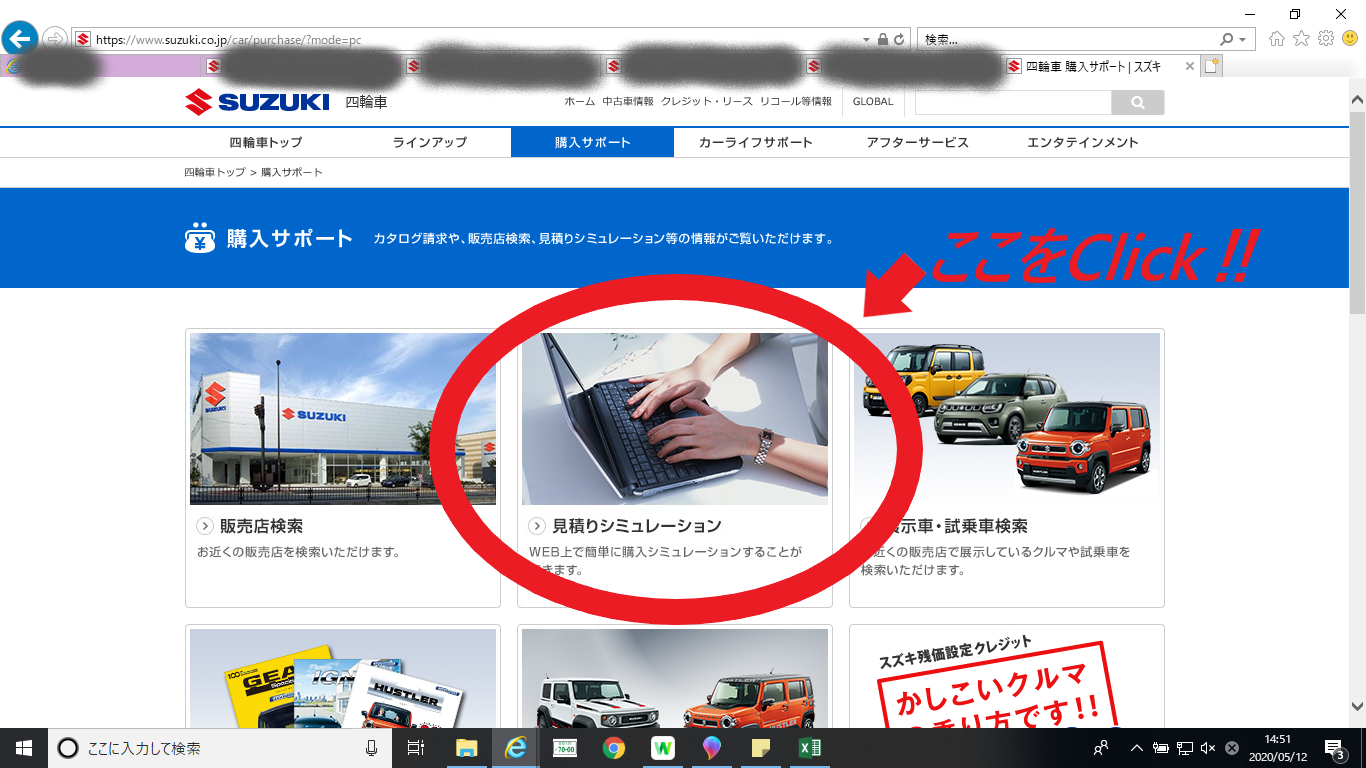Open the ラインアップ navigation menu
This screenshot has width=1366, height=768.
[429, 142]
